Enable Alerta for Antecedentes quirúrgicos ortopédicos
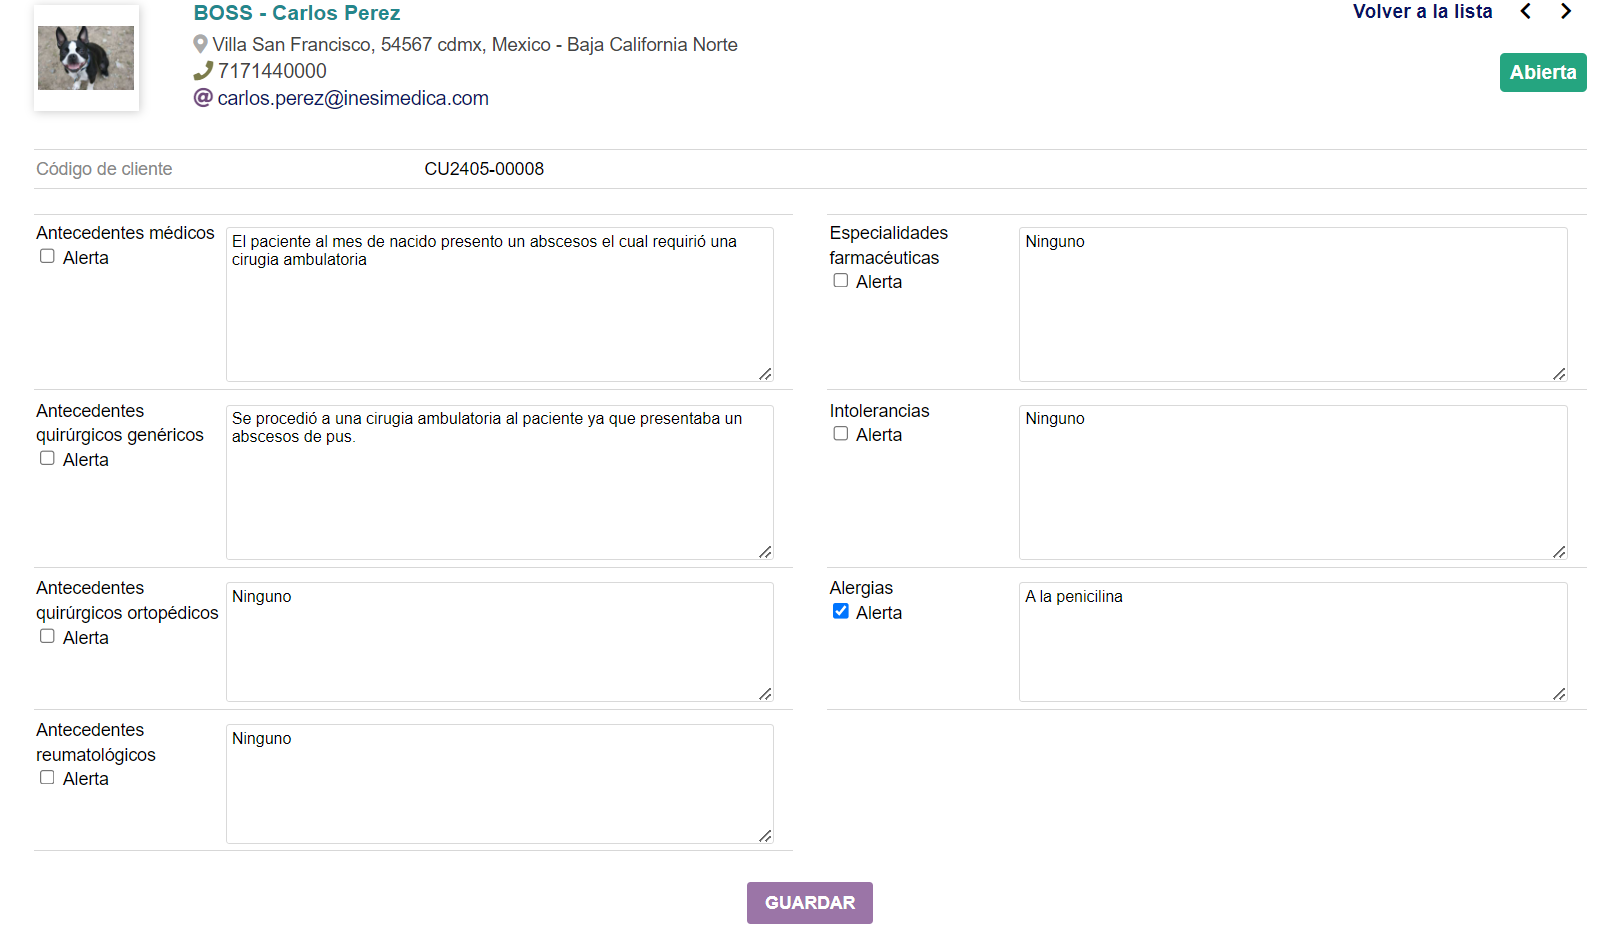 [47, 636]
